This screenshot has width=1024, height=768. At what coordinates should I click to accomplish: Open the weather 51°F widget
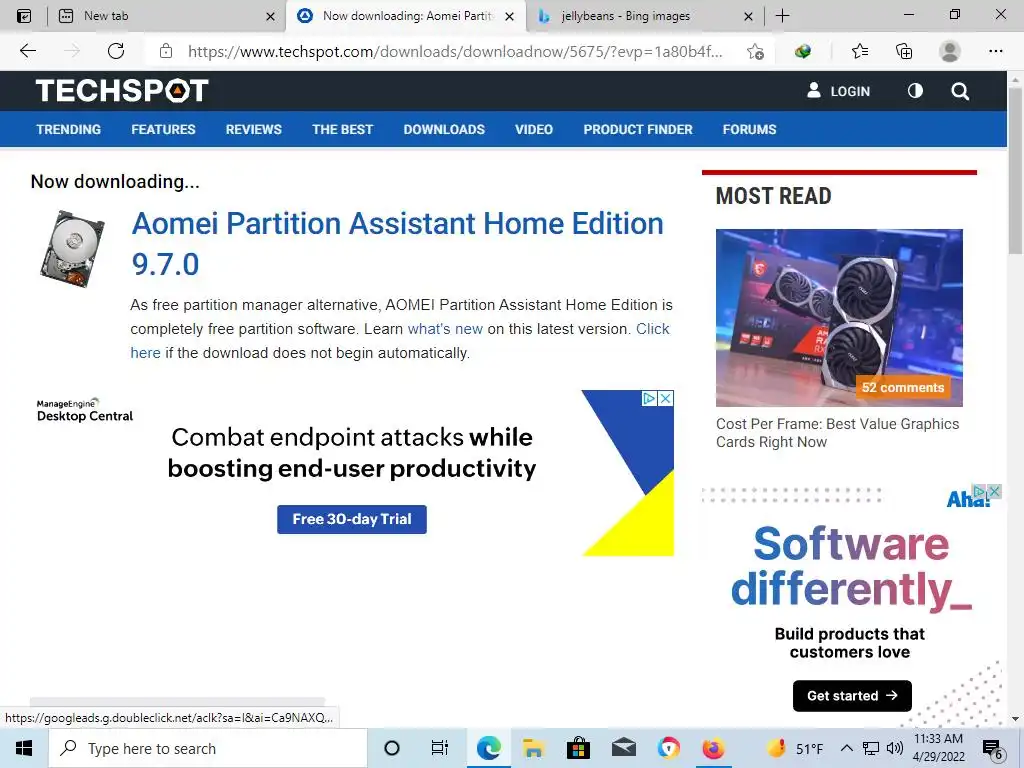(x=794, y=748)
